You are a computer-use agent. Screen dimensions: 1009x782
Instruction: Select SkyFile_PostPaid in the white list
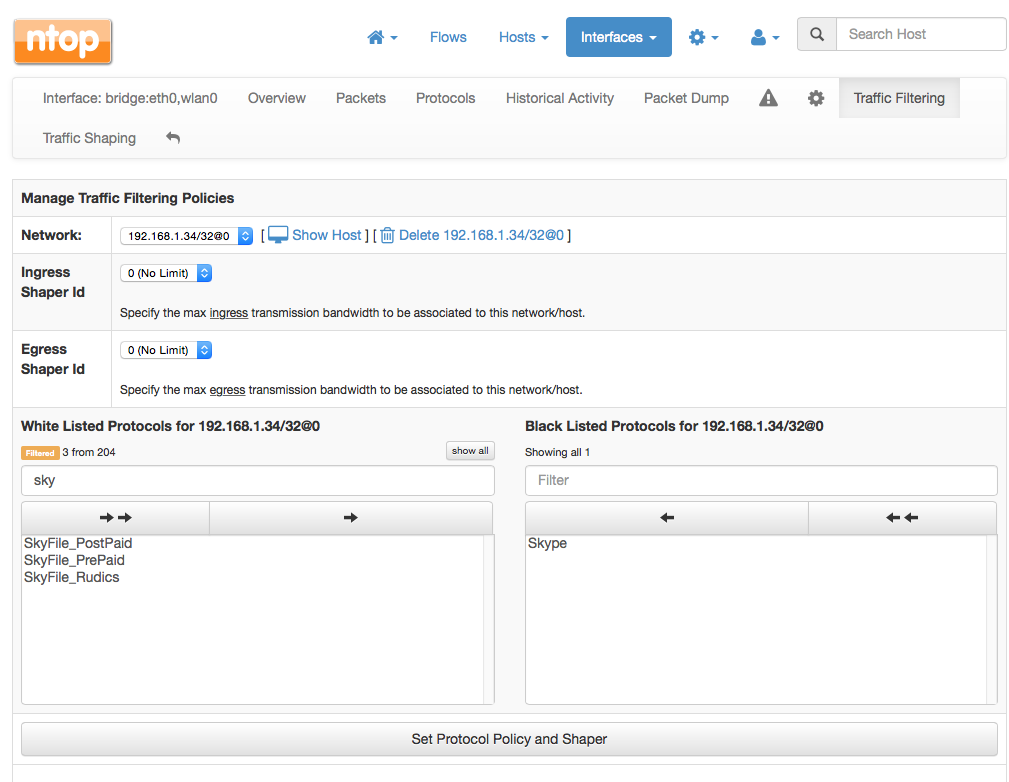pos(78,543)
